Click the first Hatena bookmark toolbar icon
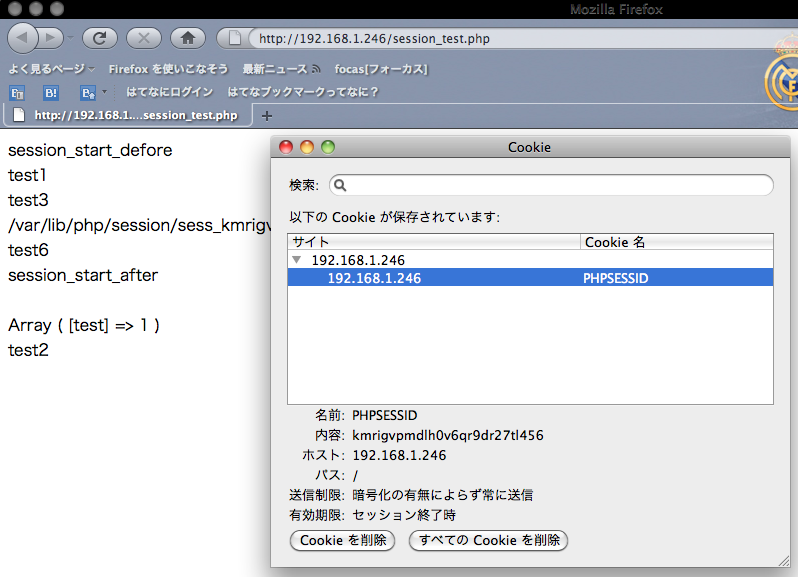The image size is (798, 577). [x=17, y=92]
